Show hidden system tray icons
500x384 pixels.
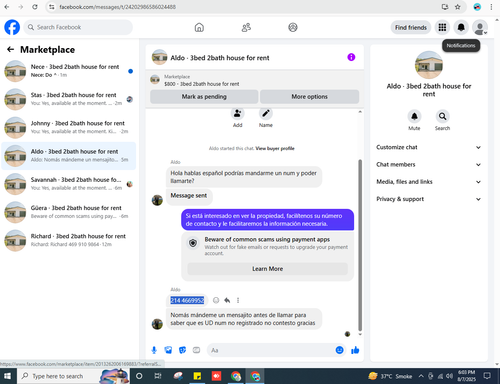421,376
